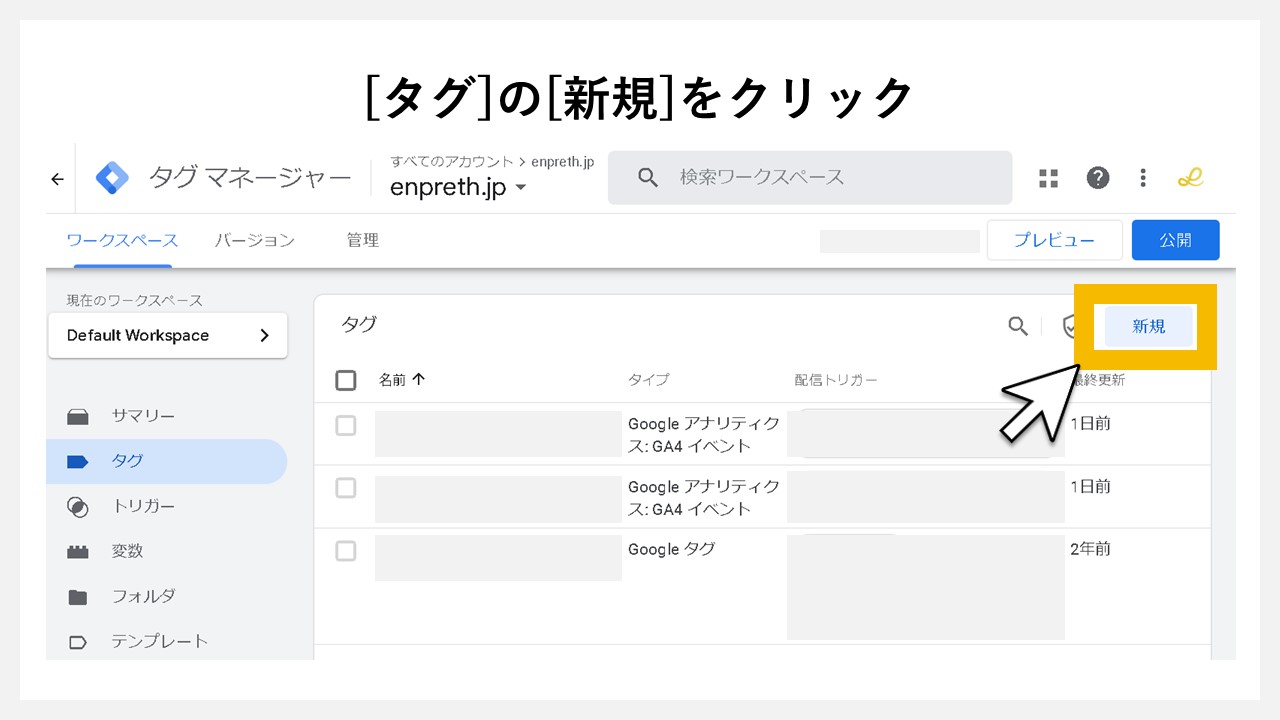1280x720 pixels.
Task: Open the search icon in the tag panel
Action: 1018,326
